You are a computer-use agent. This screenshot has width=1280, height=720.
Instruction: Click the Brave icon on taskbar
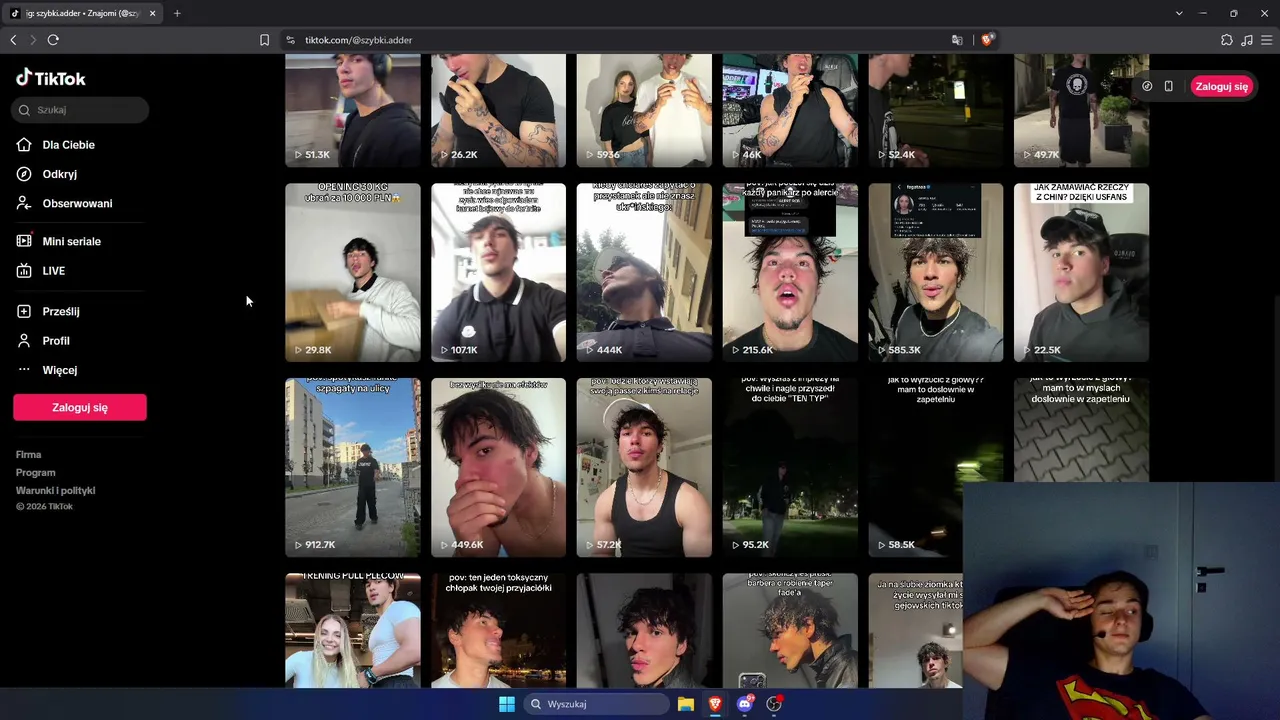[715, 704]
